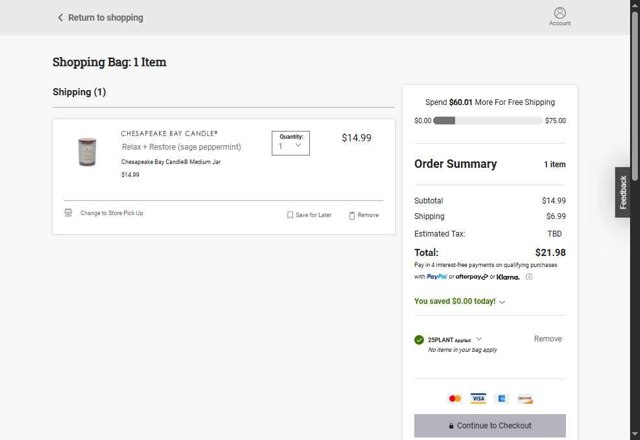Open the Quantity dropdown
The height and width of the screenshot is (440, 640).
pyautogui.click(x=291, y=143)
